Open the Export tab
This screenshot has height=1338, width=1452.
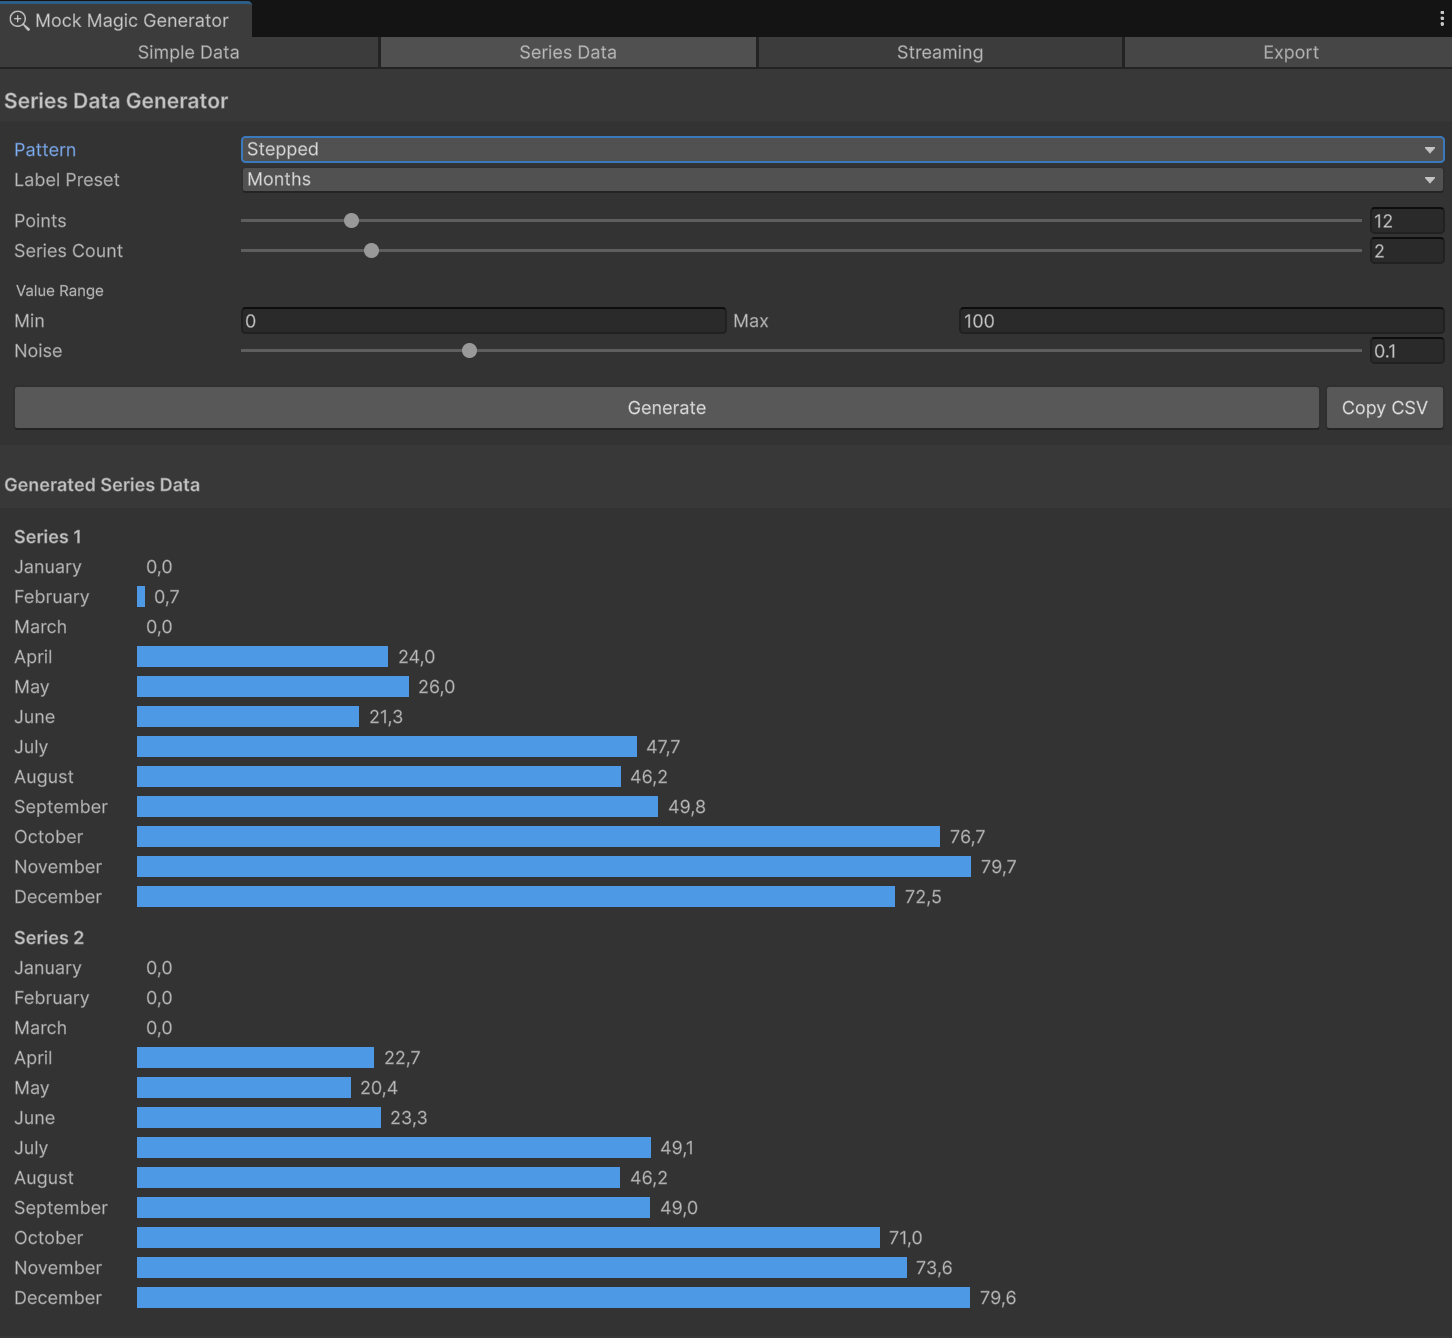point(1290,52)
